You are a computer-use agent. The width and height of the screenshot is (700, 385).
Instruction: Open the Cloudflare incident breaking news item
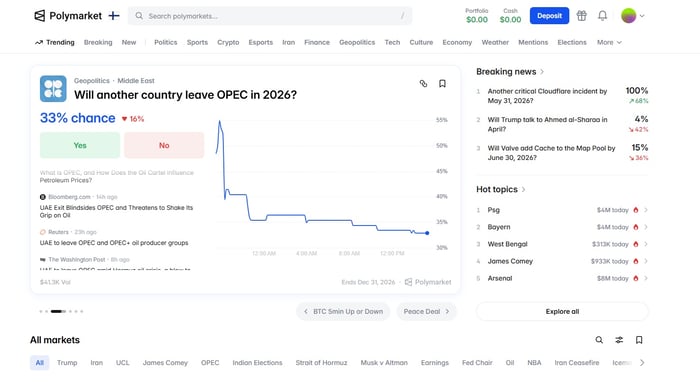[562, 96]
